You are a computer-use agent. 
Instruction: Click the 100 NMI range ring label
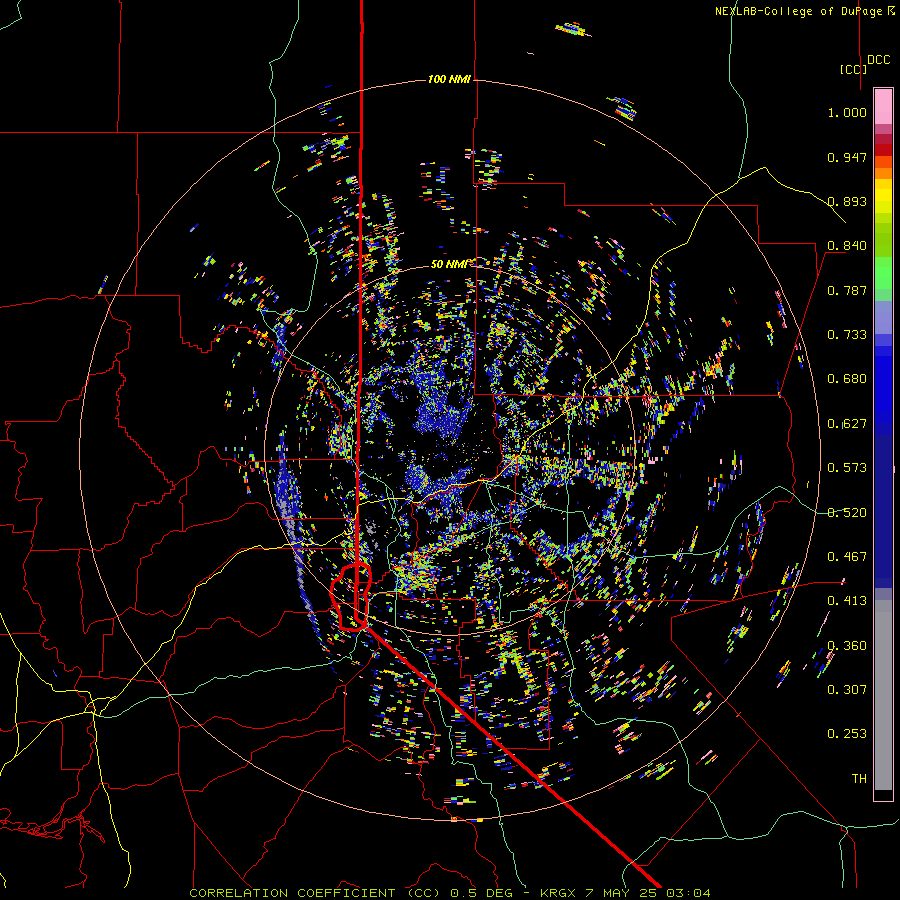click(449, 79)
